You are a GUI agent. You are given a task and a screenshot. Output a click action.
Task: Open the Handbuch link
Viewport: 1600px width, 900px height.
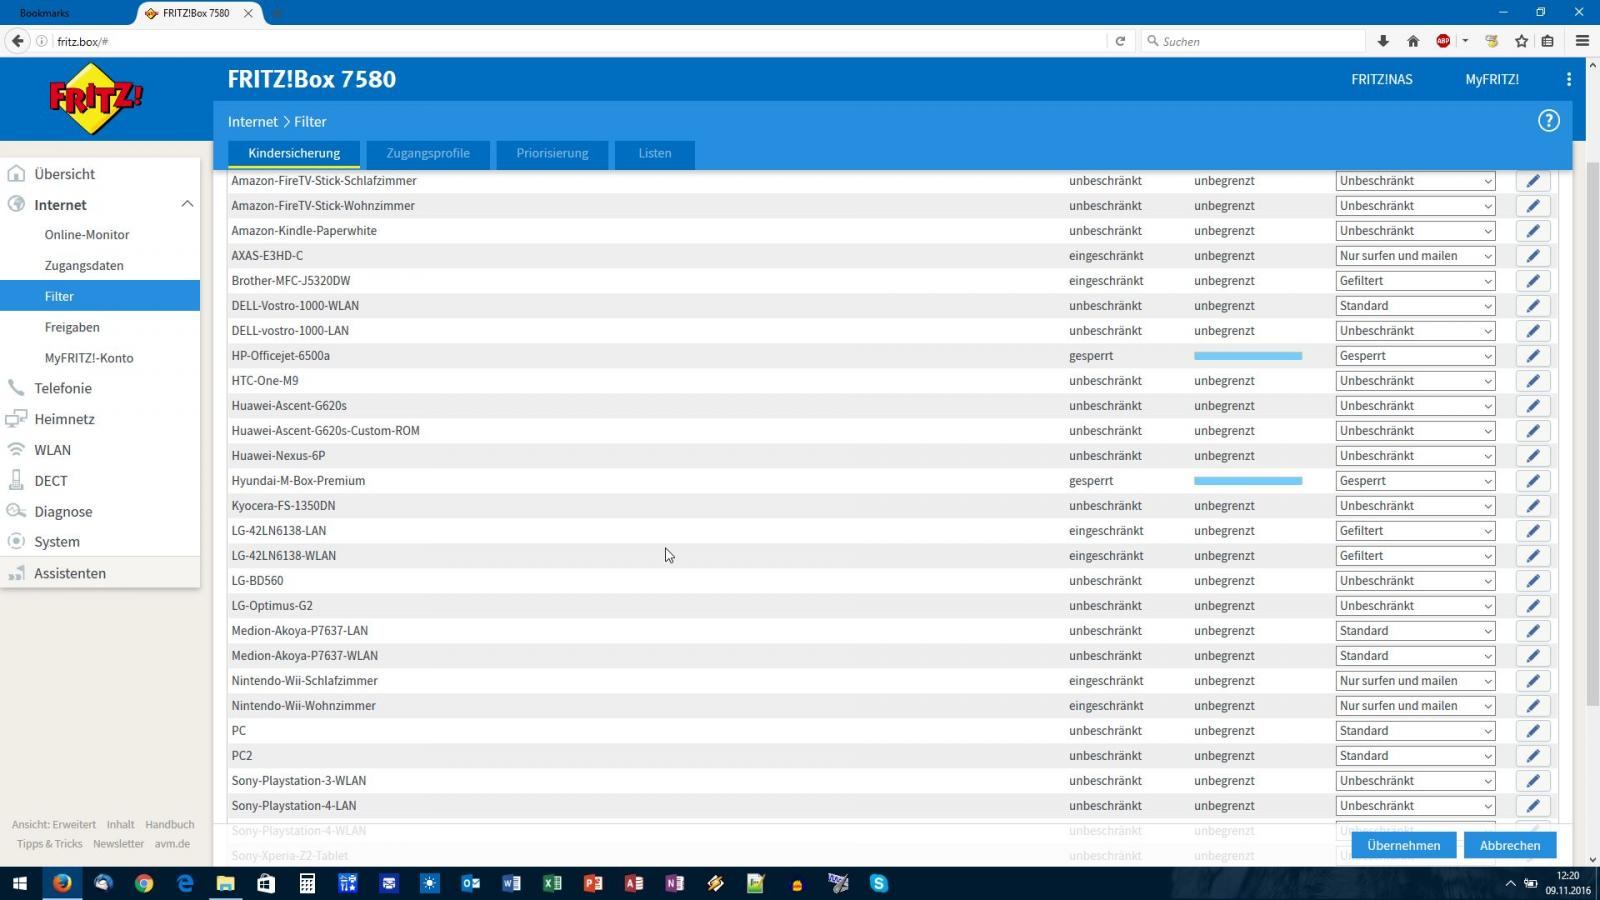coord(170,825)
